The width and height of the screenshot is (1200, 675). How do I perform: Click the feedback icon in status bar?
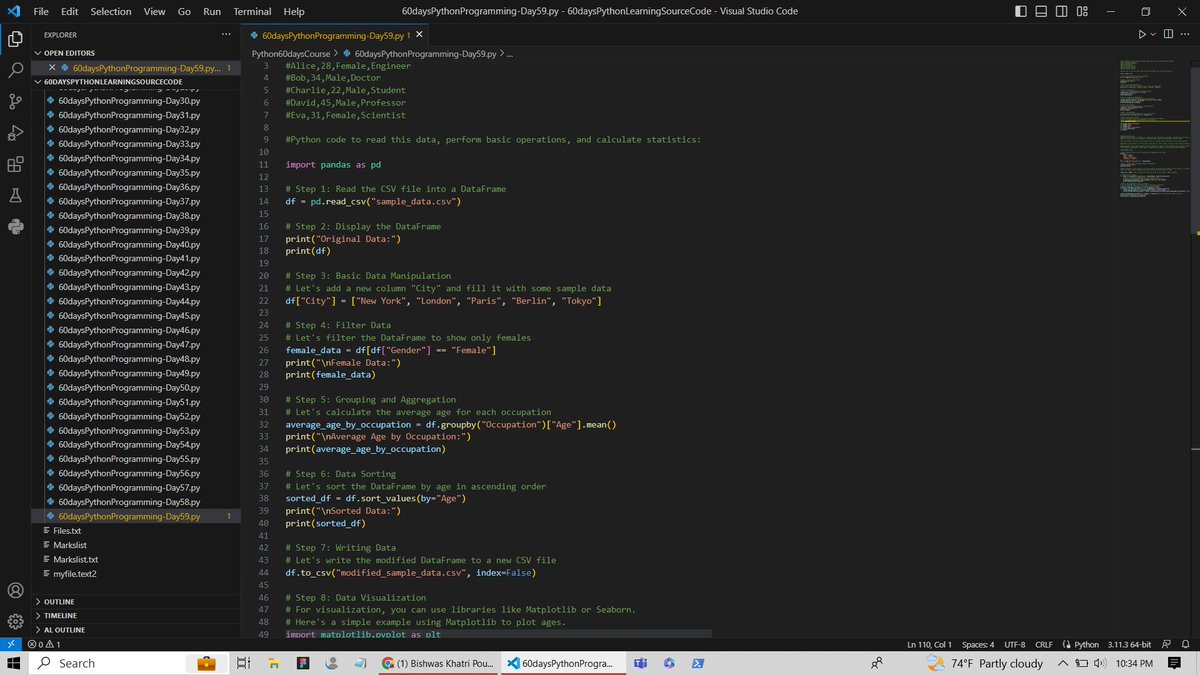[1167, 644]
